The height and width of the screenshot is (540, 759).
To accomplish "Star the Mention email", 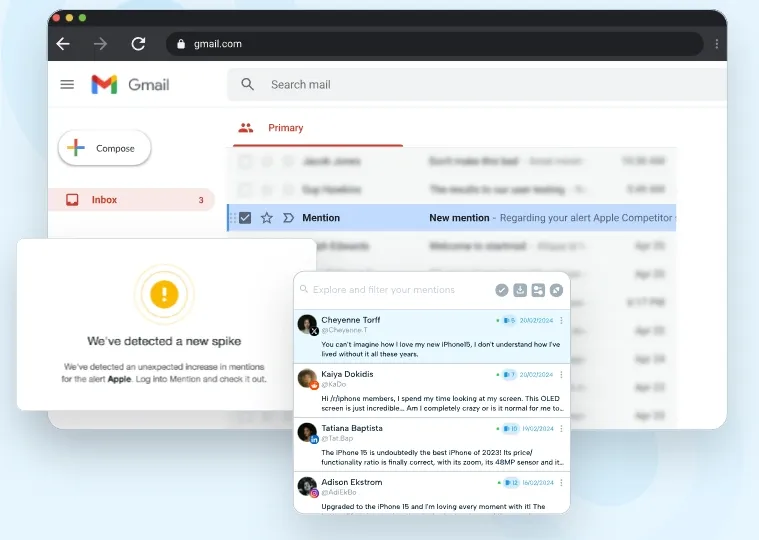I will pos(267,218).
